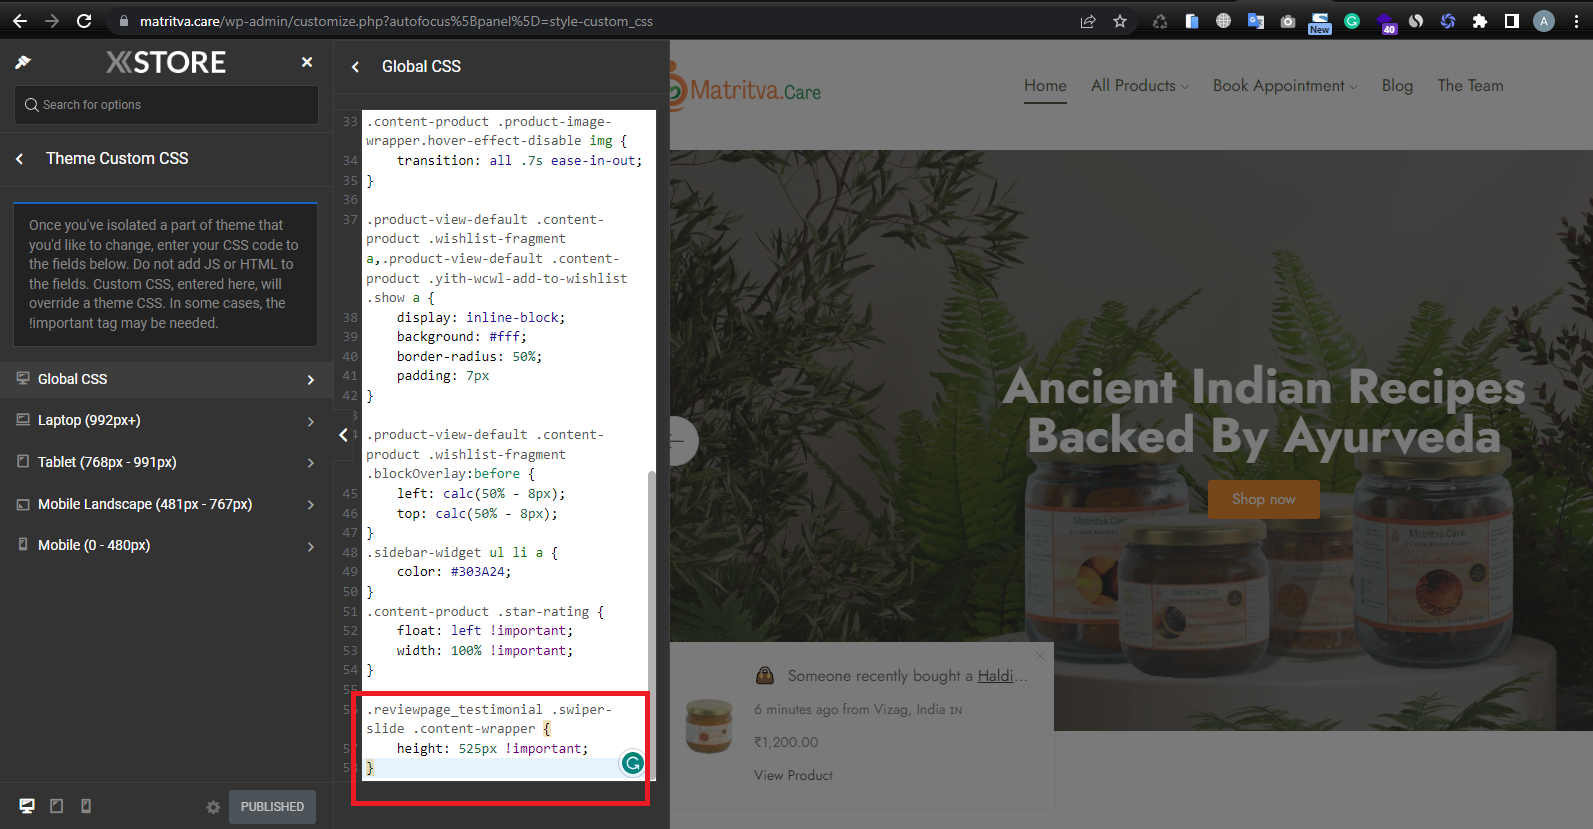This screenshot has height=829, width=1593.
Task: Click the PUBLISHED button
Action: tap(272, 807)
